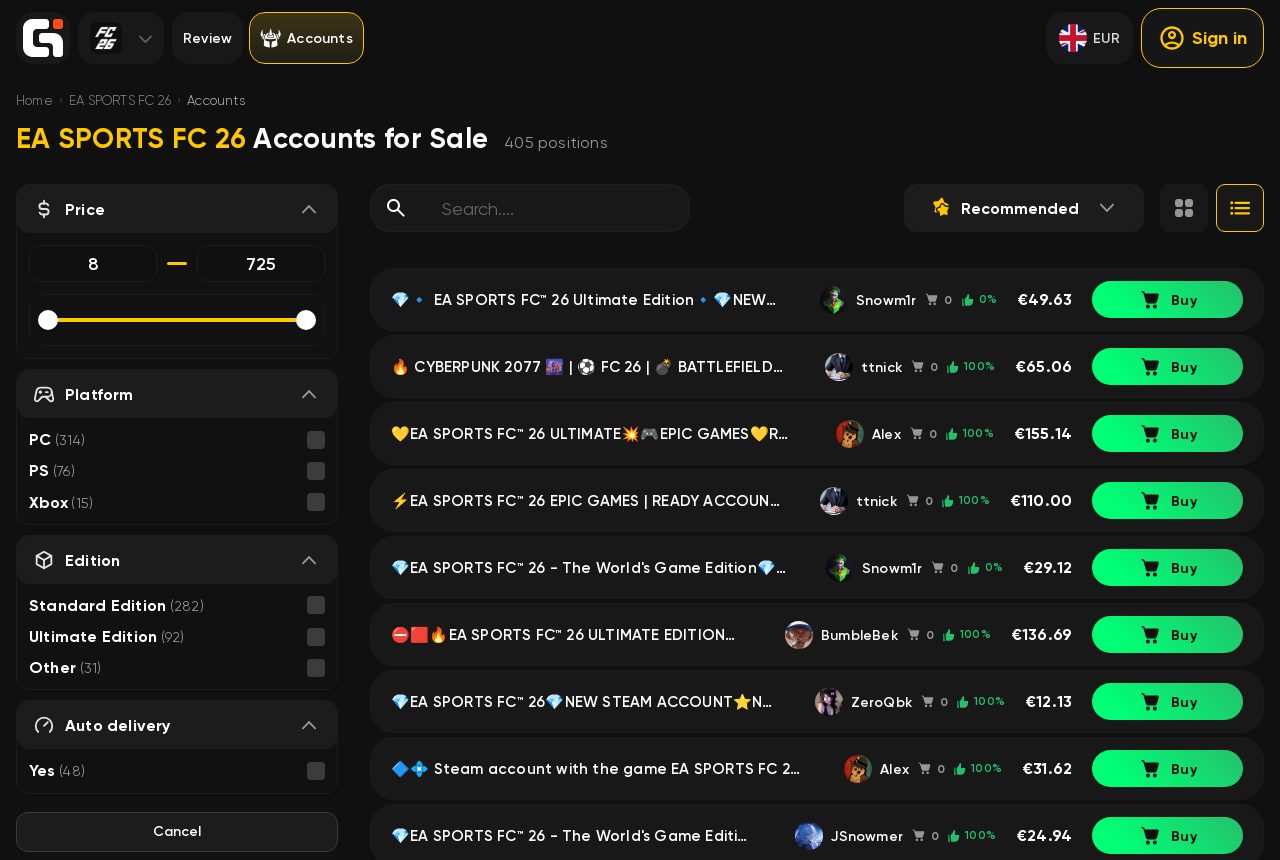Collapse the Auto delivery section
Screen dimensions: 1280x860
[x=309, y=725]
